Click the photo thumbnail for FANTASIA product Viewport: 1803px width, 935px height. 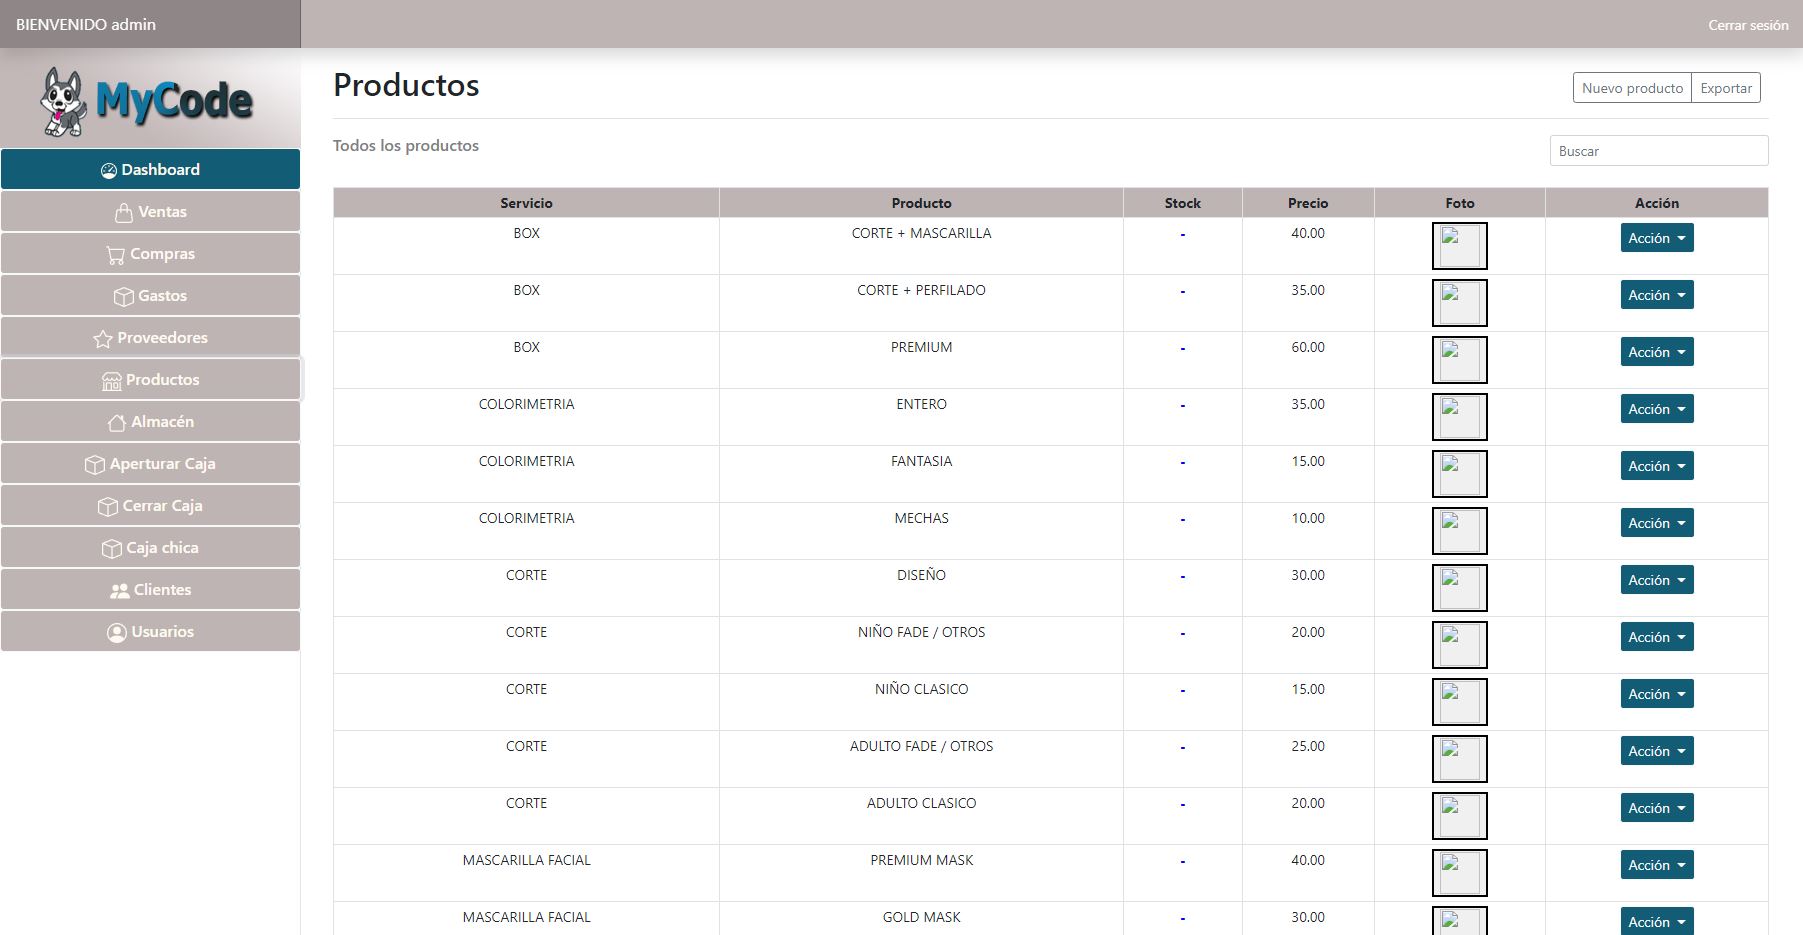[1459, 474]
